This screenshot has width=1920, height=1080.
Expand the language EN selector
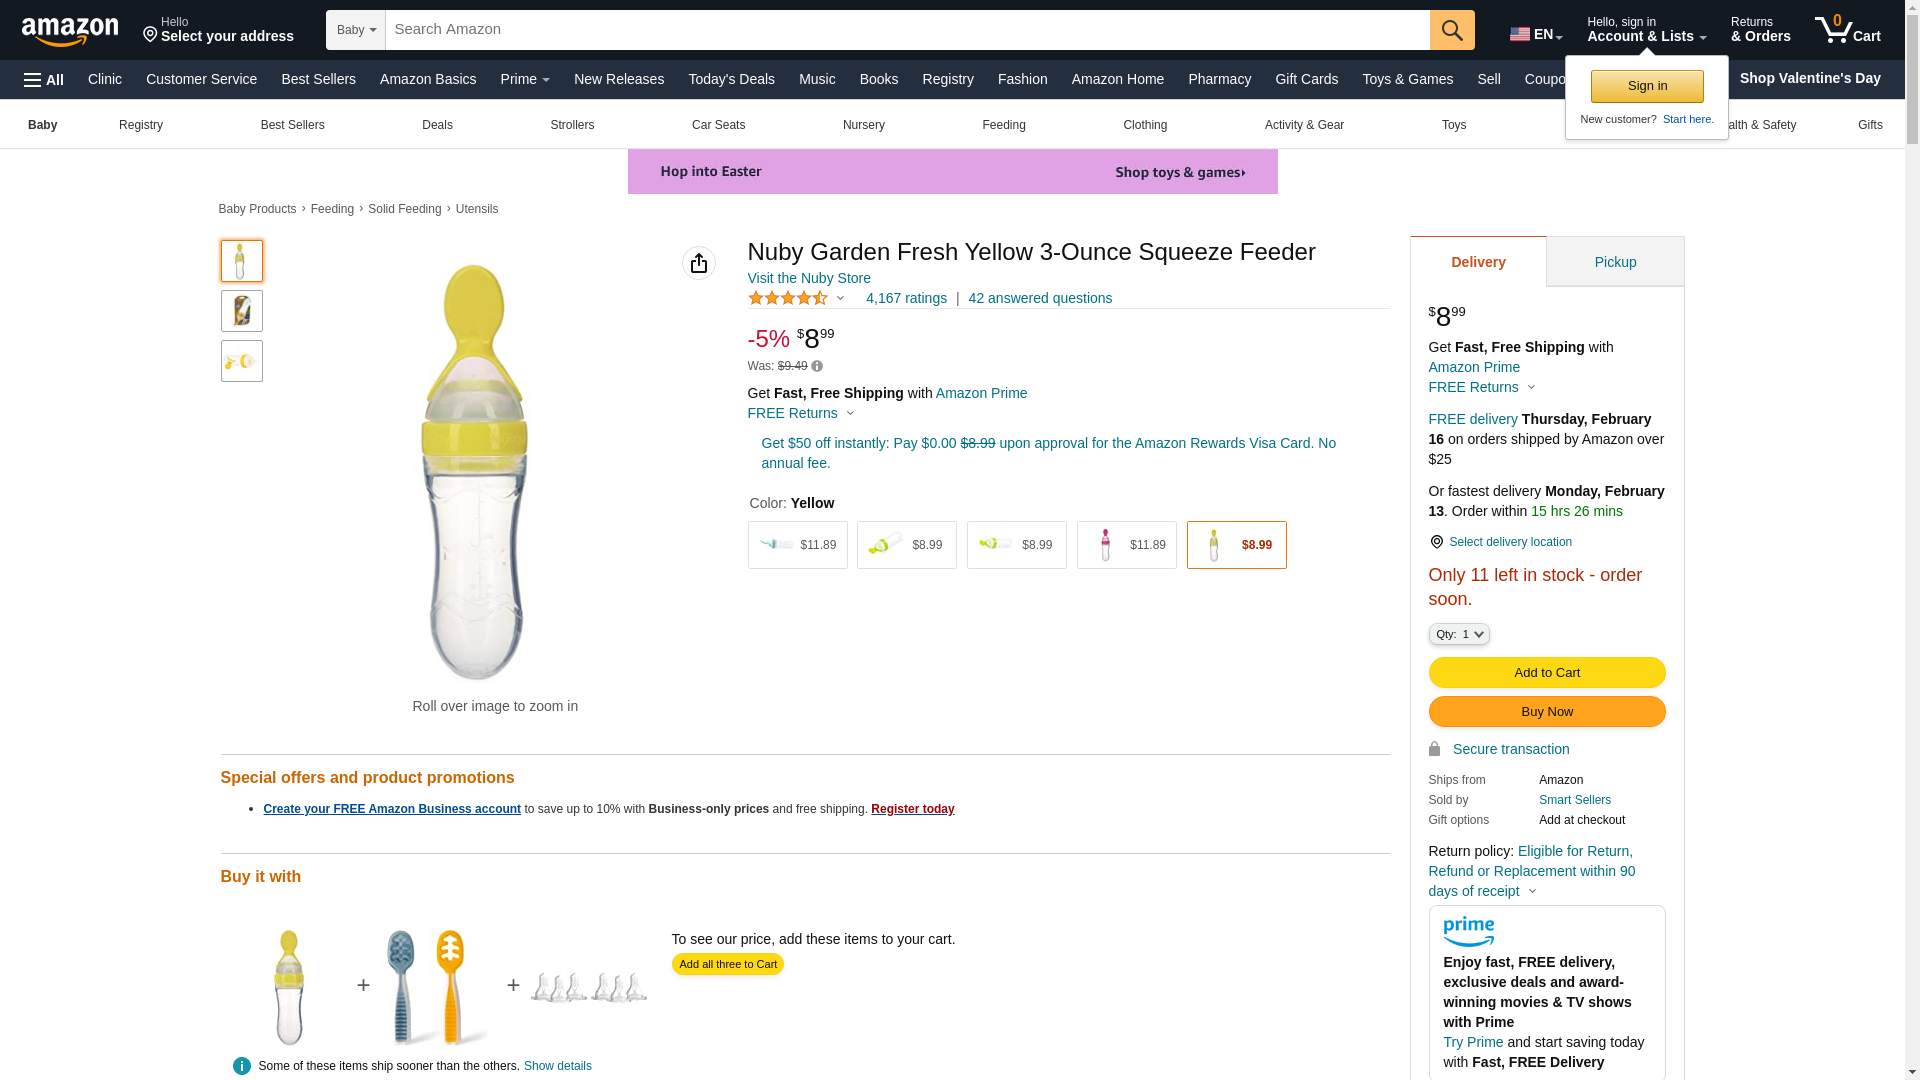(x=1535, y=34)
